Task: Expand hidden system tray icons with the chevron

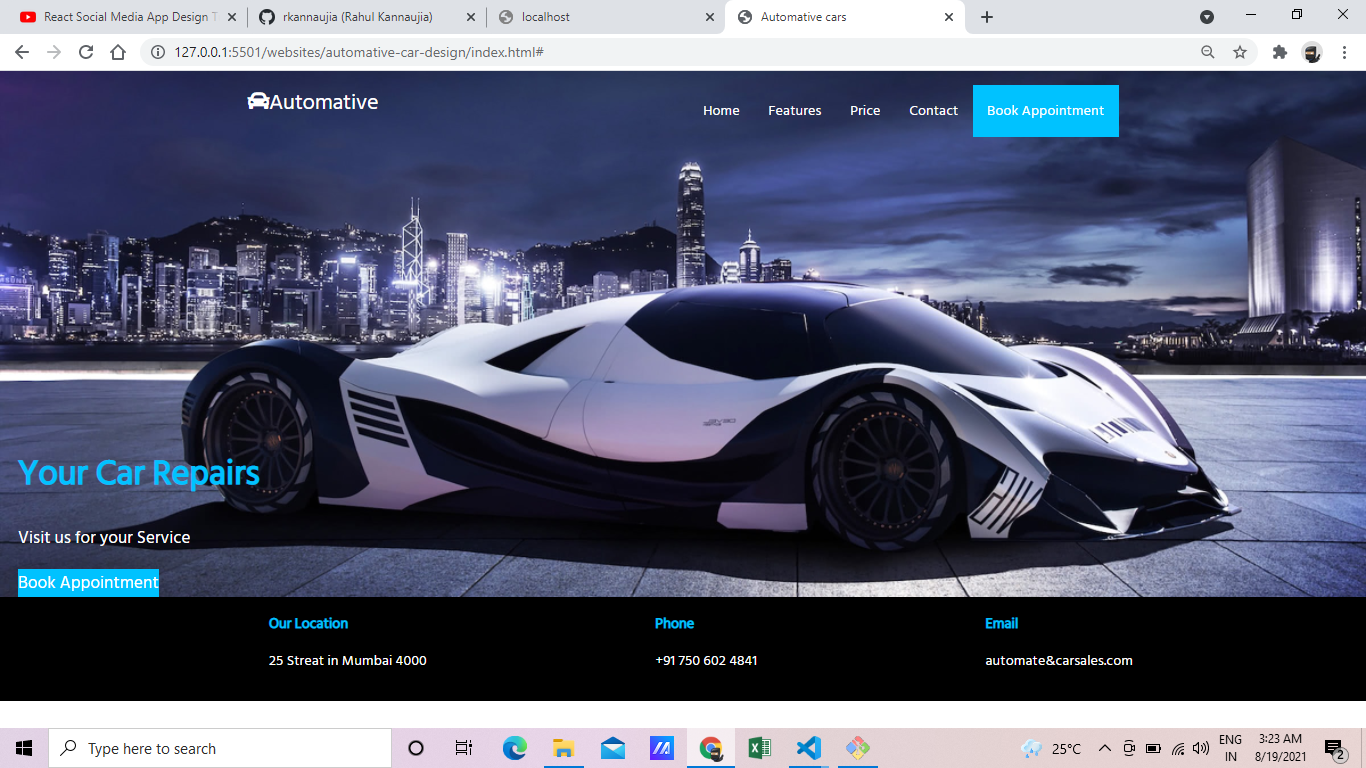Action: pyautogui.click(x=1104, y=747)
